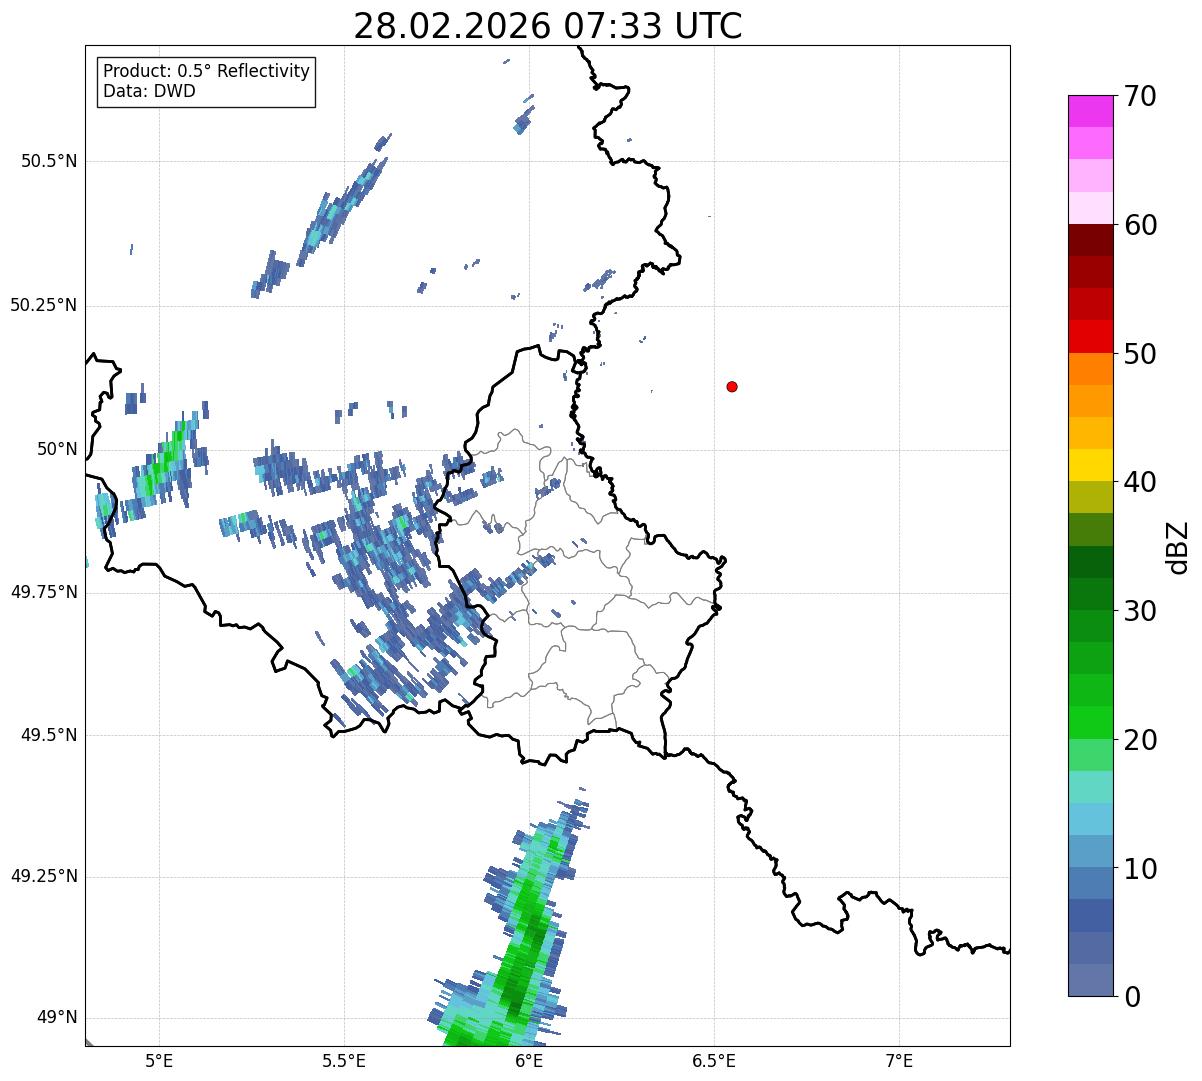Screen dimensions: 1202x1081
Task: Click the bright red colorbar swatch near 50
Action: (x=1090, y=336)
